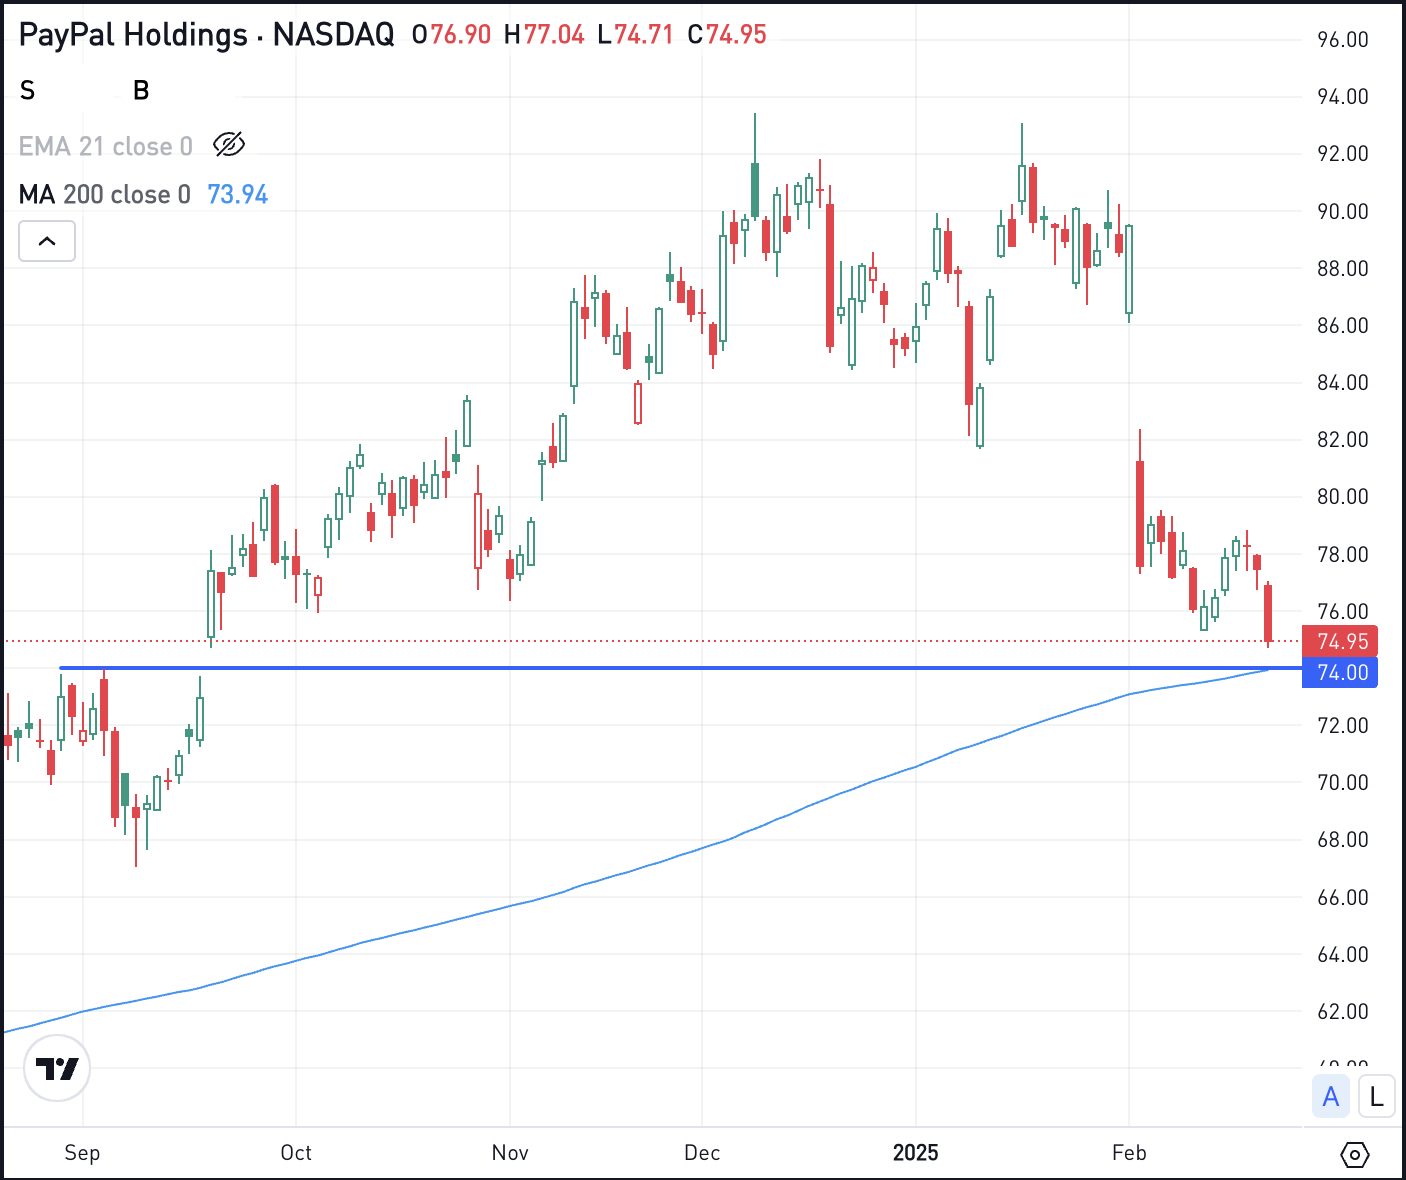This screenshot has width=1406, height=1180.
Task: Open the TradingView logo link
Action: tap(57, 1068)
